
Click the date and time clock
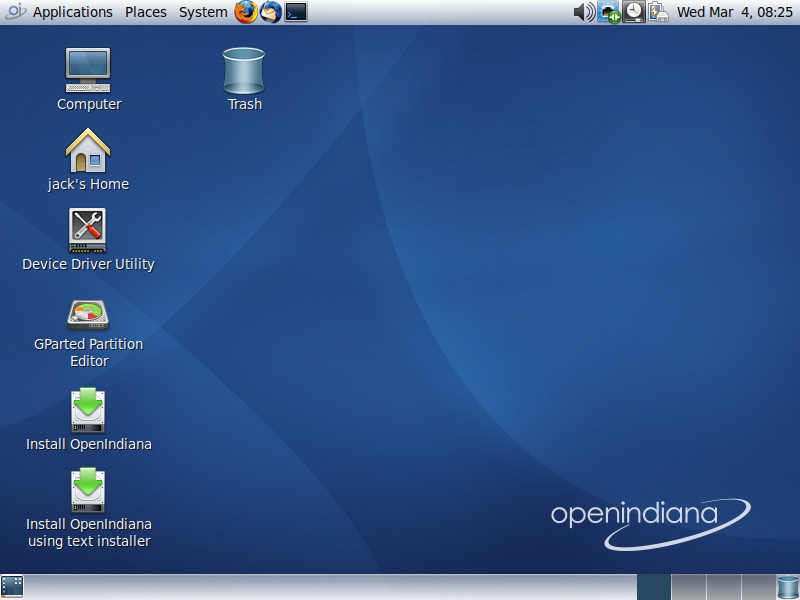coord(734,12)
